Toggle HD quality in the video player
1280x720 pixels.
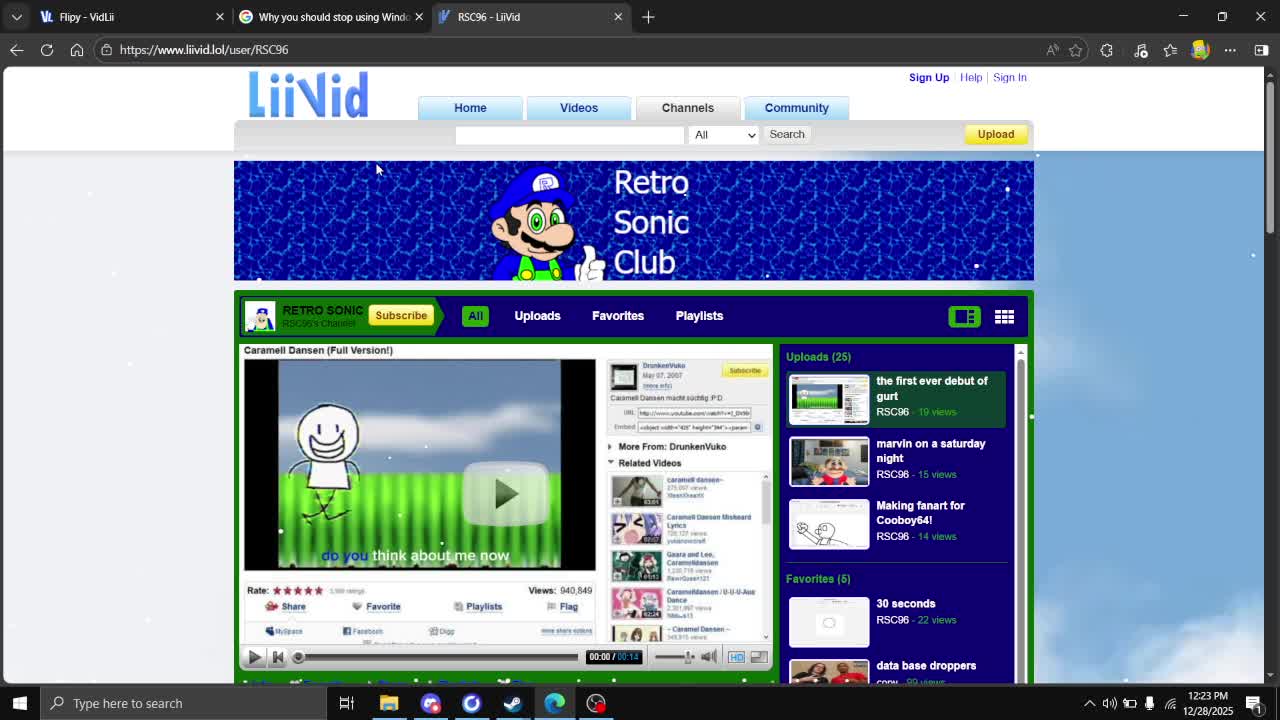tap(736, 657)
